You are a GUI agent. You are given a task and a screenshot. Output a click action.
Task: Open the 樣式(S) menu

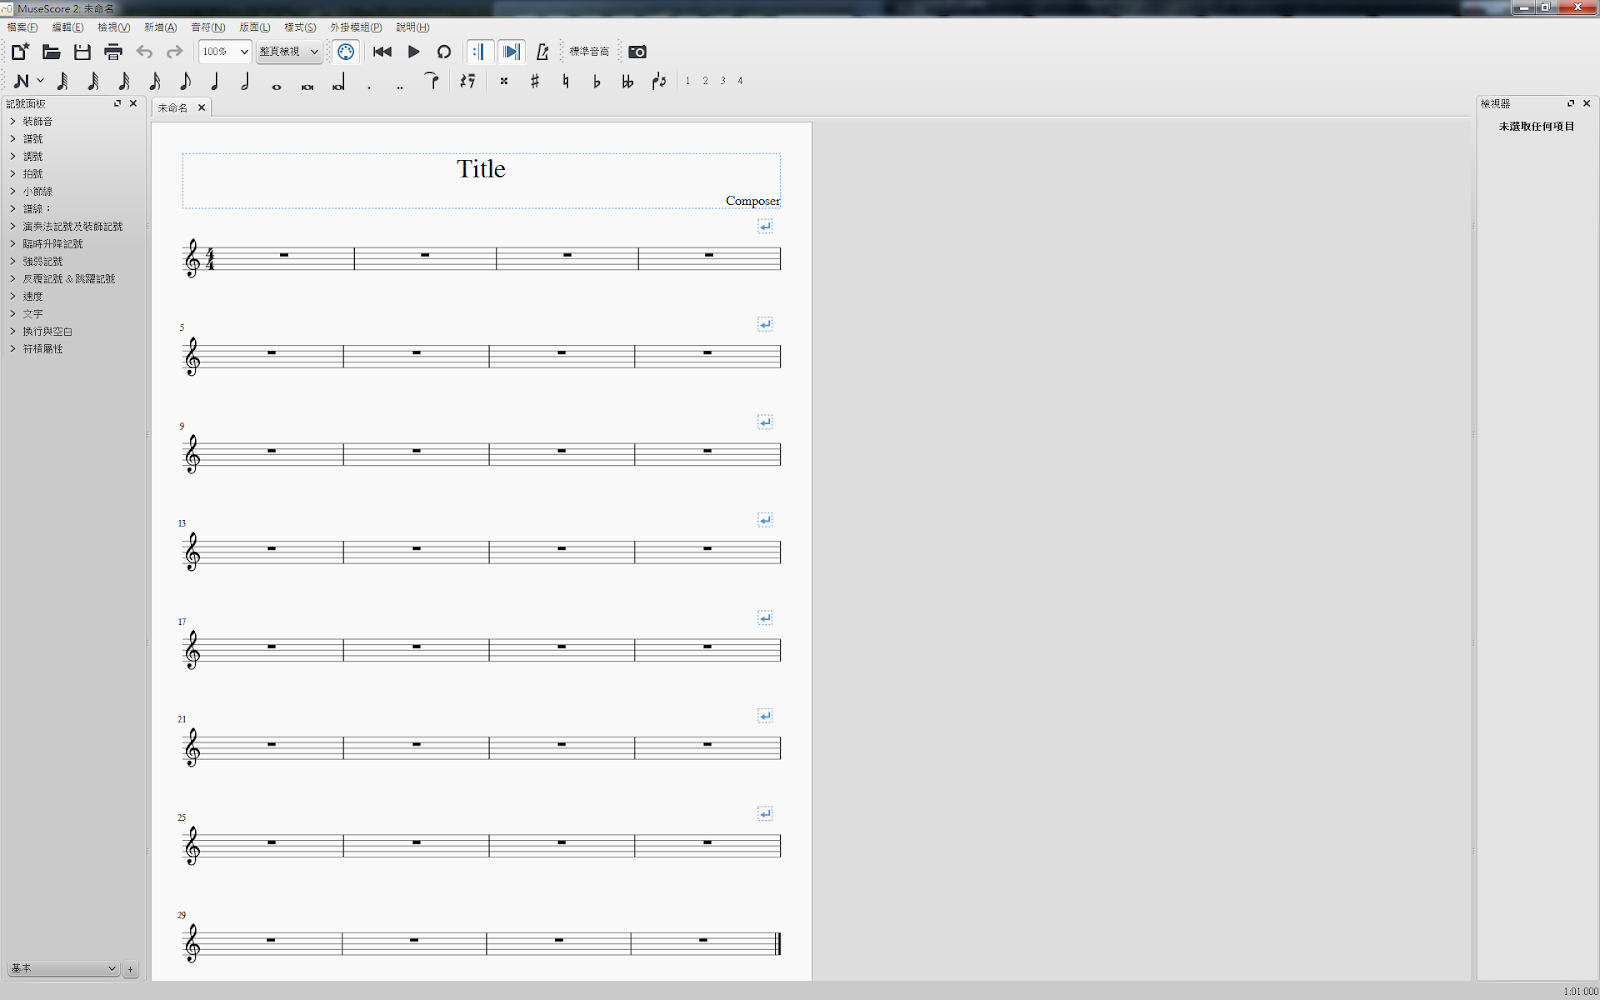click(298, 27)
